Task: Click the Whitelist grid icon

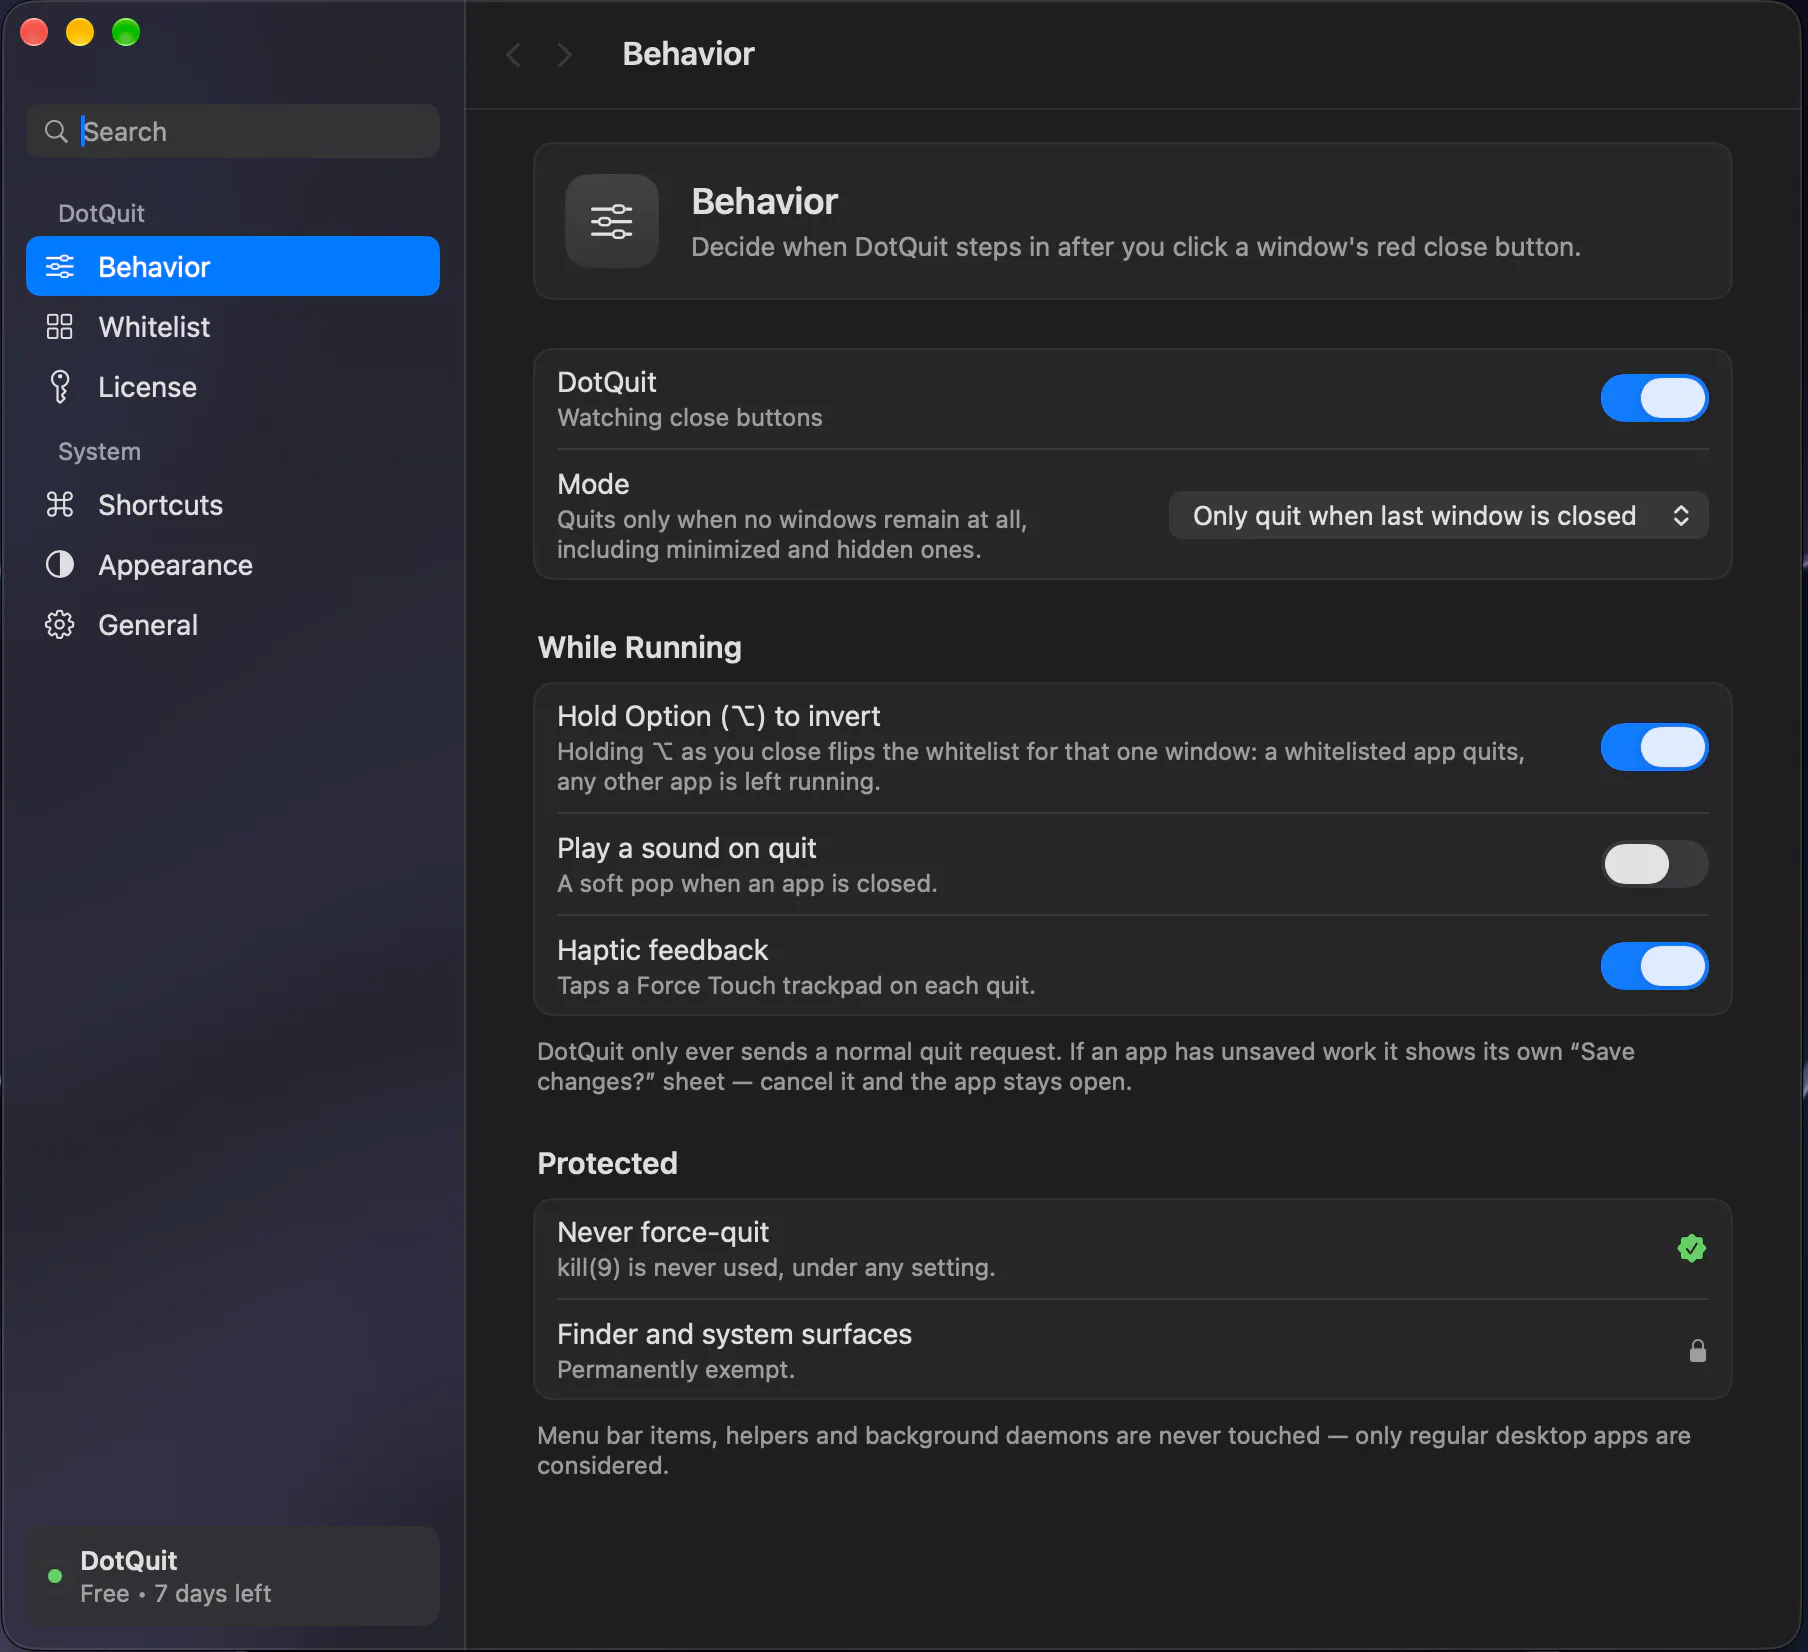Action: 60,326
